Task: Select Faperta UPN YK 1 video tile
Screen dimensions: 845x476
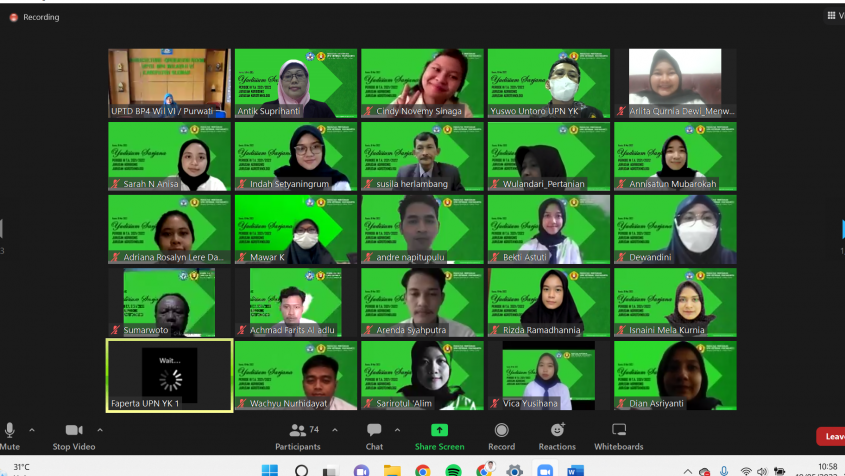Action: [169, 376]
